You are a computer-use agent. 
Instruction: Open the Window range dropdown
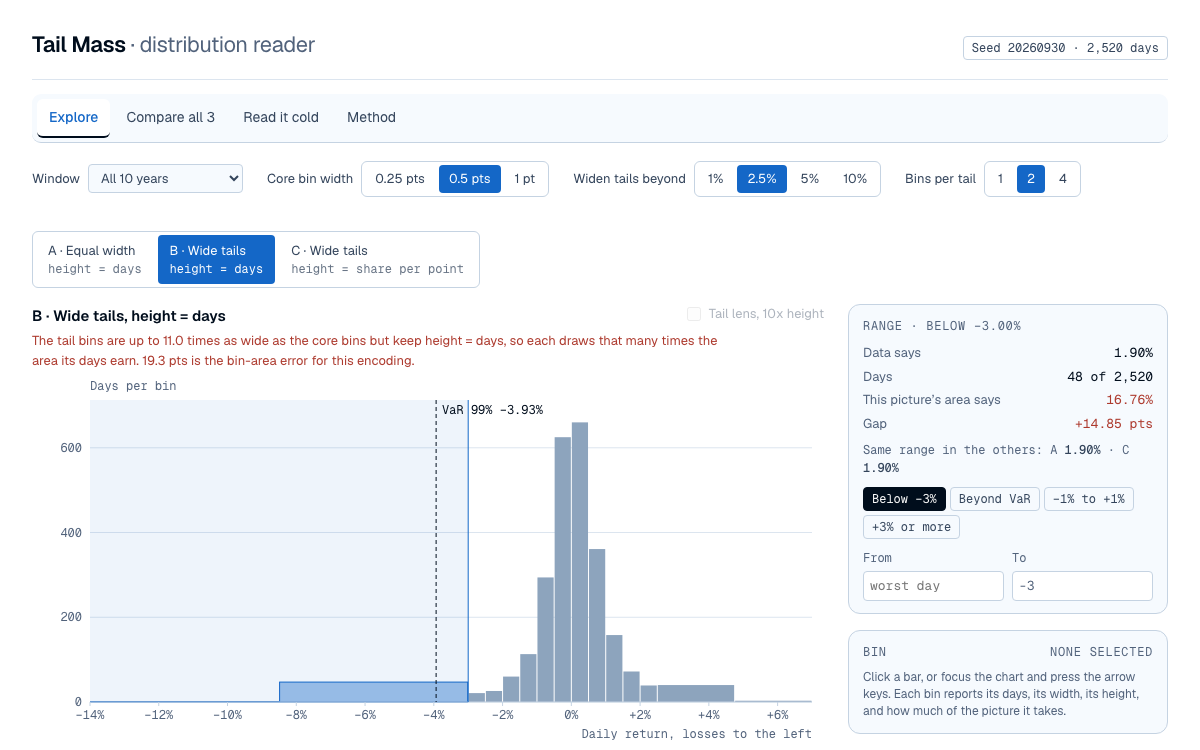point(165,179)
